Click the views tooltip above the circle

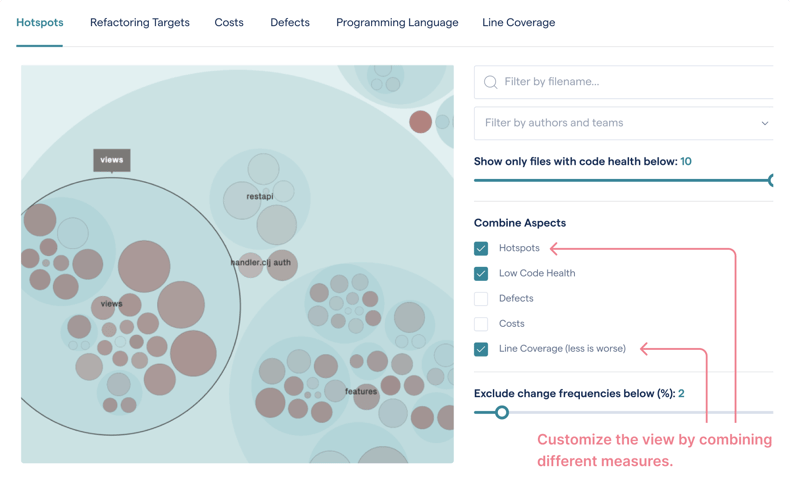(112, 160)
